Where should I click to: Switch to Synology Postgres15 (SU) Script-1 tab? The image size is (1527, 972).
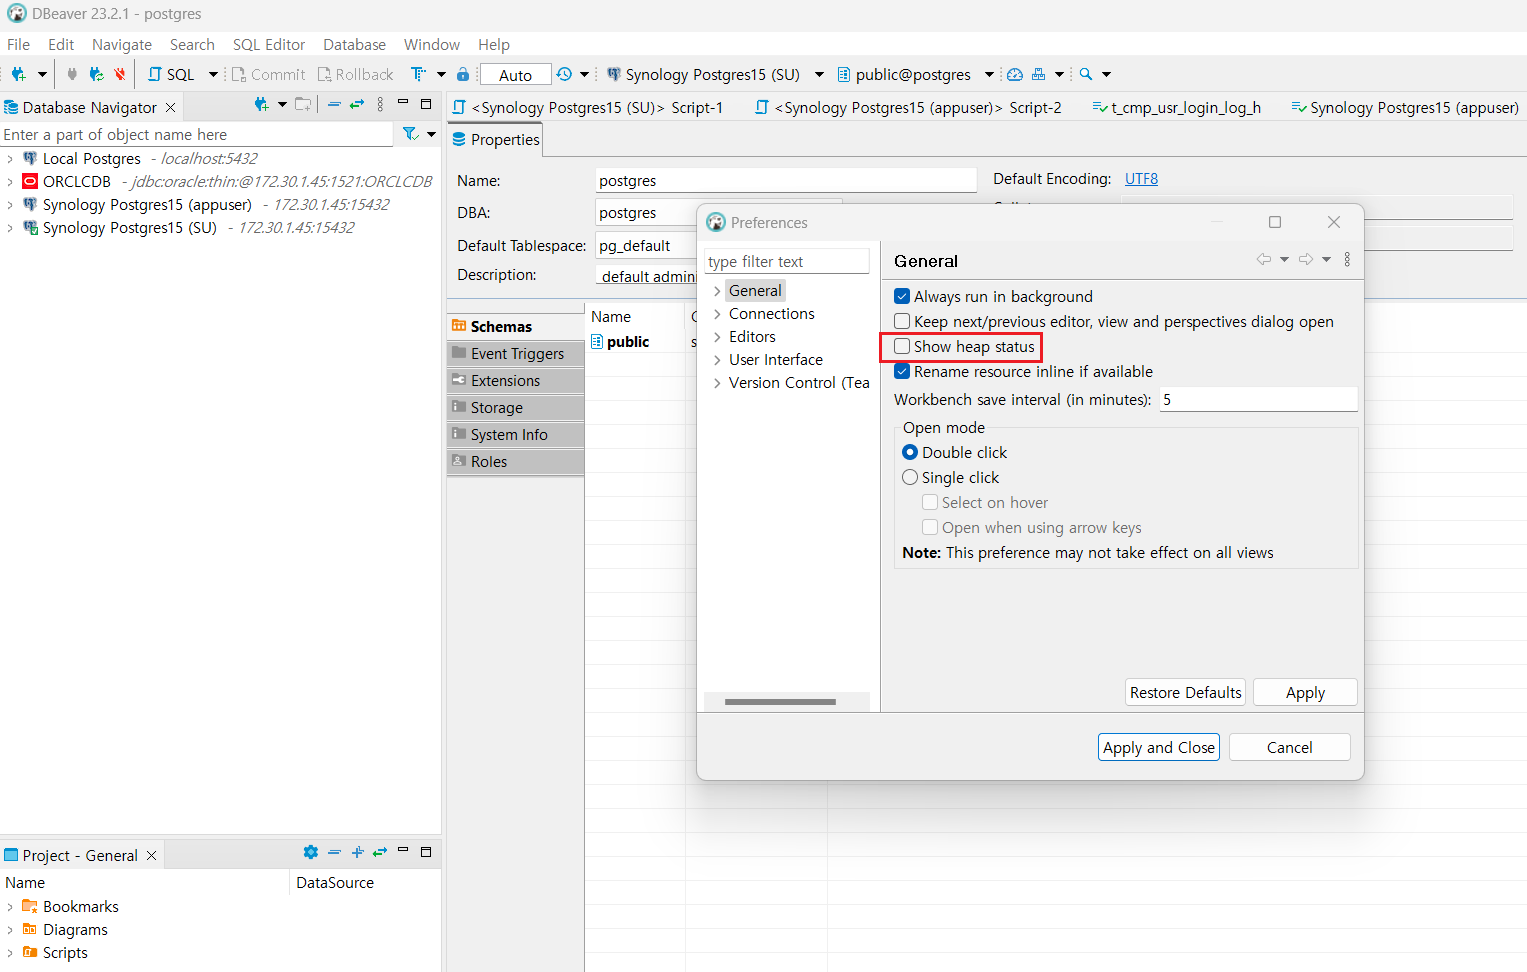coord(588,107)
